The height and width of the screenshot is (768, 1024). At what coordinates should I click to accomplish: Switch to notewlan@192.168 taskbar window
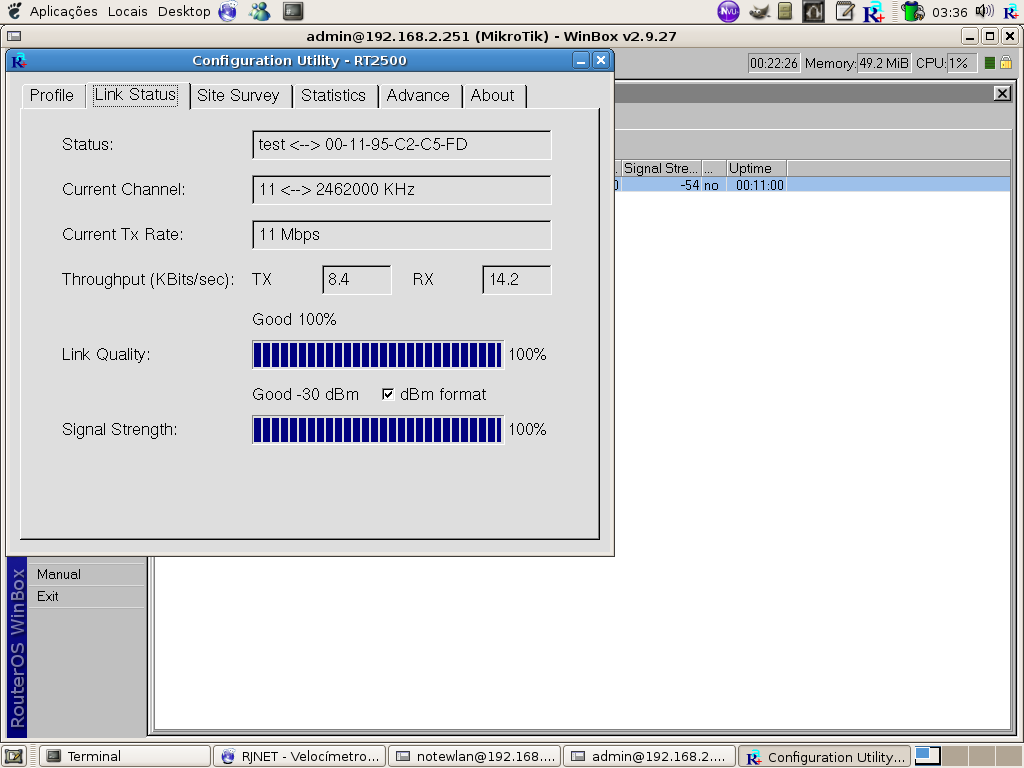[x=475, y=756]
